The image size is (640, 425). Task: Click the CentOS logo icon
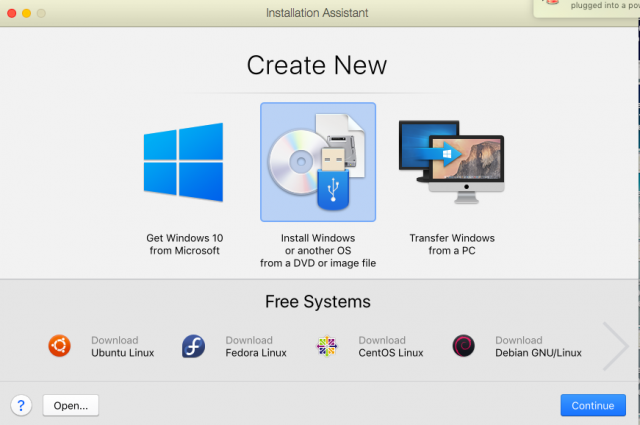(x=327, y=346)
